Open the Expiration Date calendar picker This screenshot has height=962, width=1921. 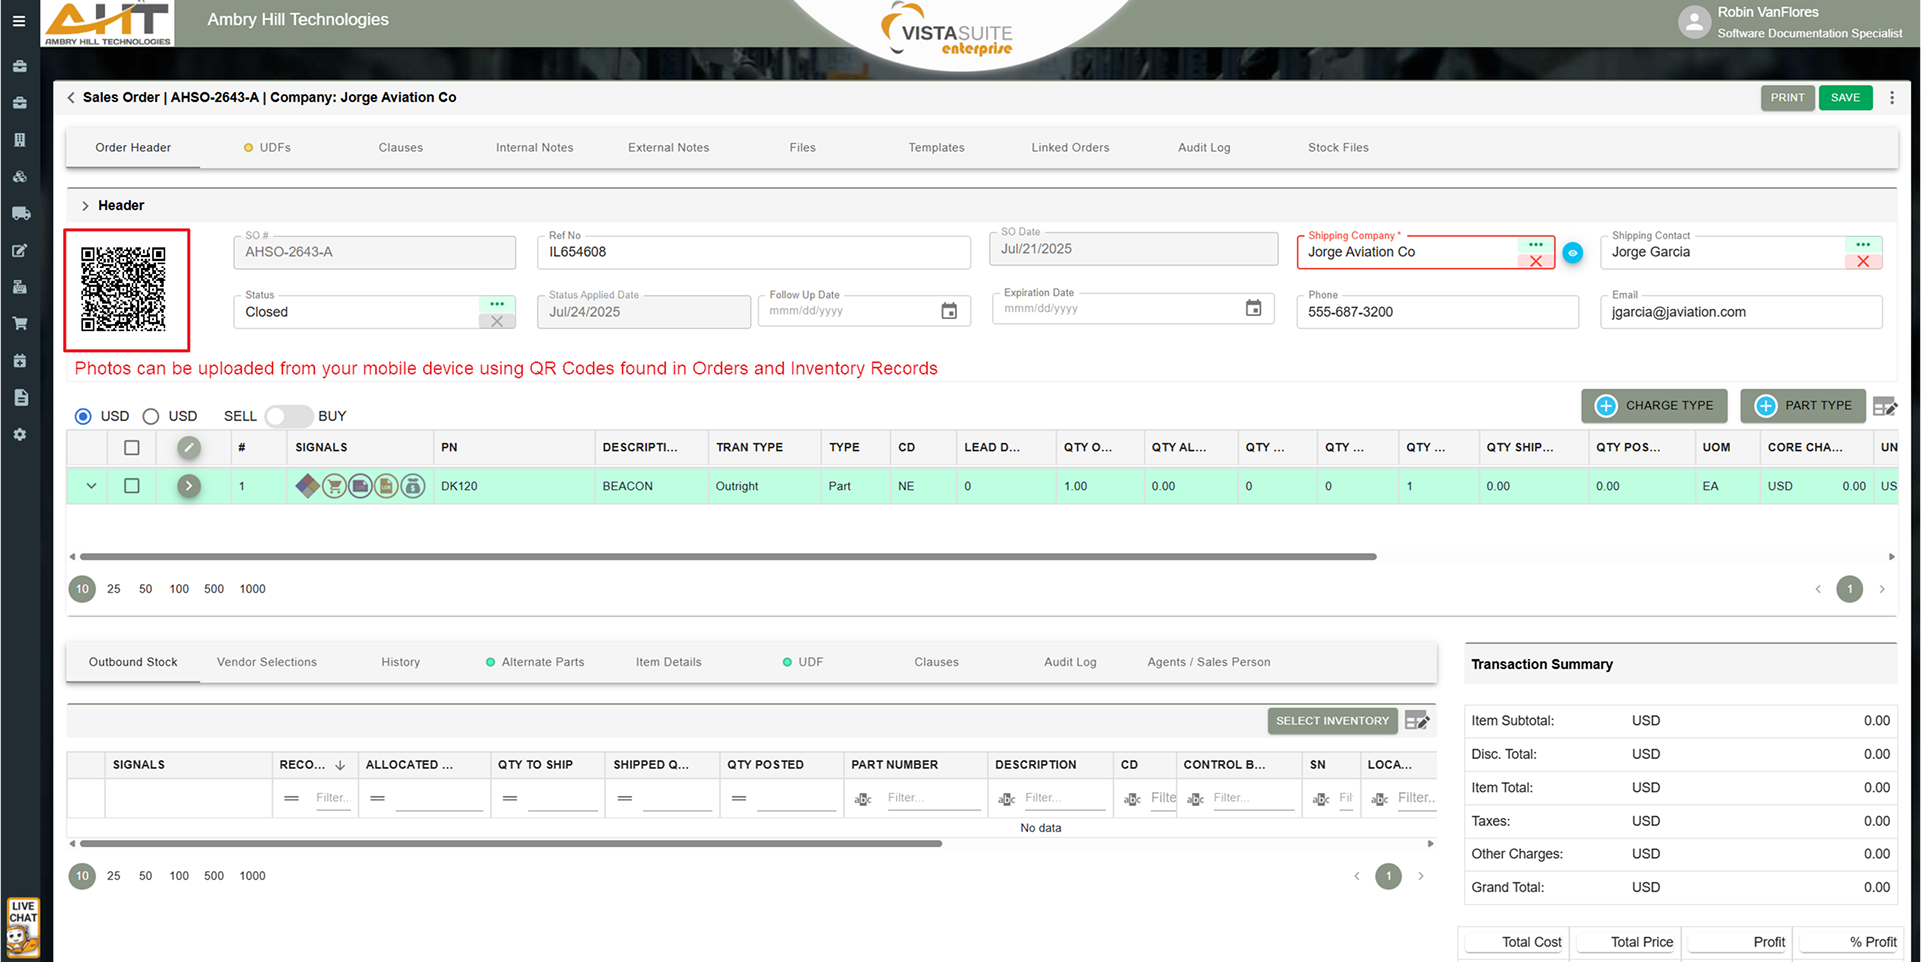point(1252,309)
